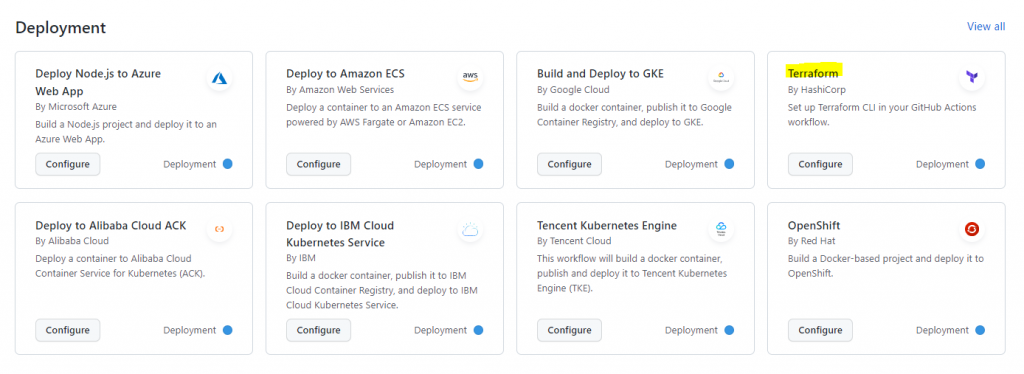1024x374 pixels.
Task: Click the Alibaba Cloud logo icon
Action: (x=219, y=229)
